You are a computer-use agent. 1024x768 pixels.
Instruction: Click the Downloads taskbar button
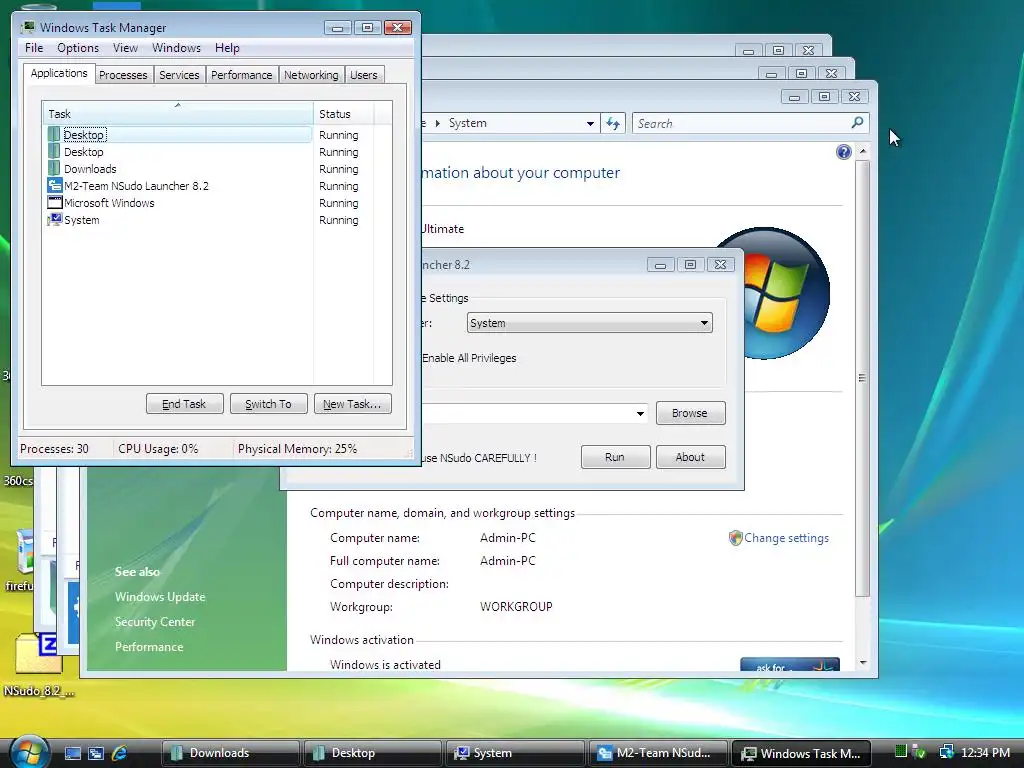point(230,753)
